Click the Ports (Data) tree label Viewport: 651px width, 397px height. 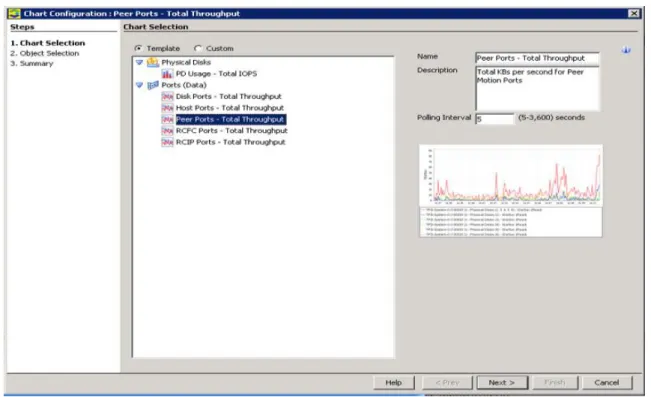(x=184, y=85)
